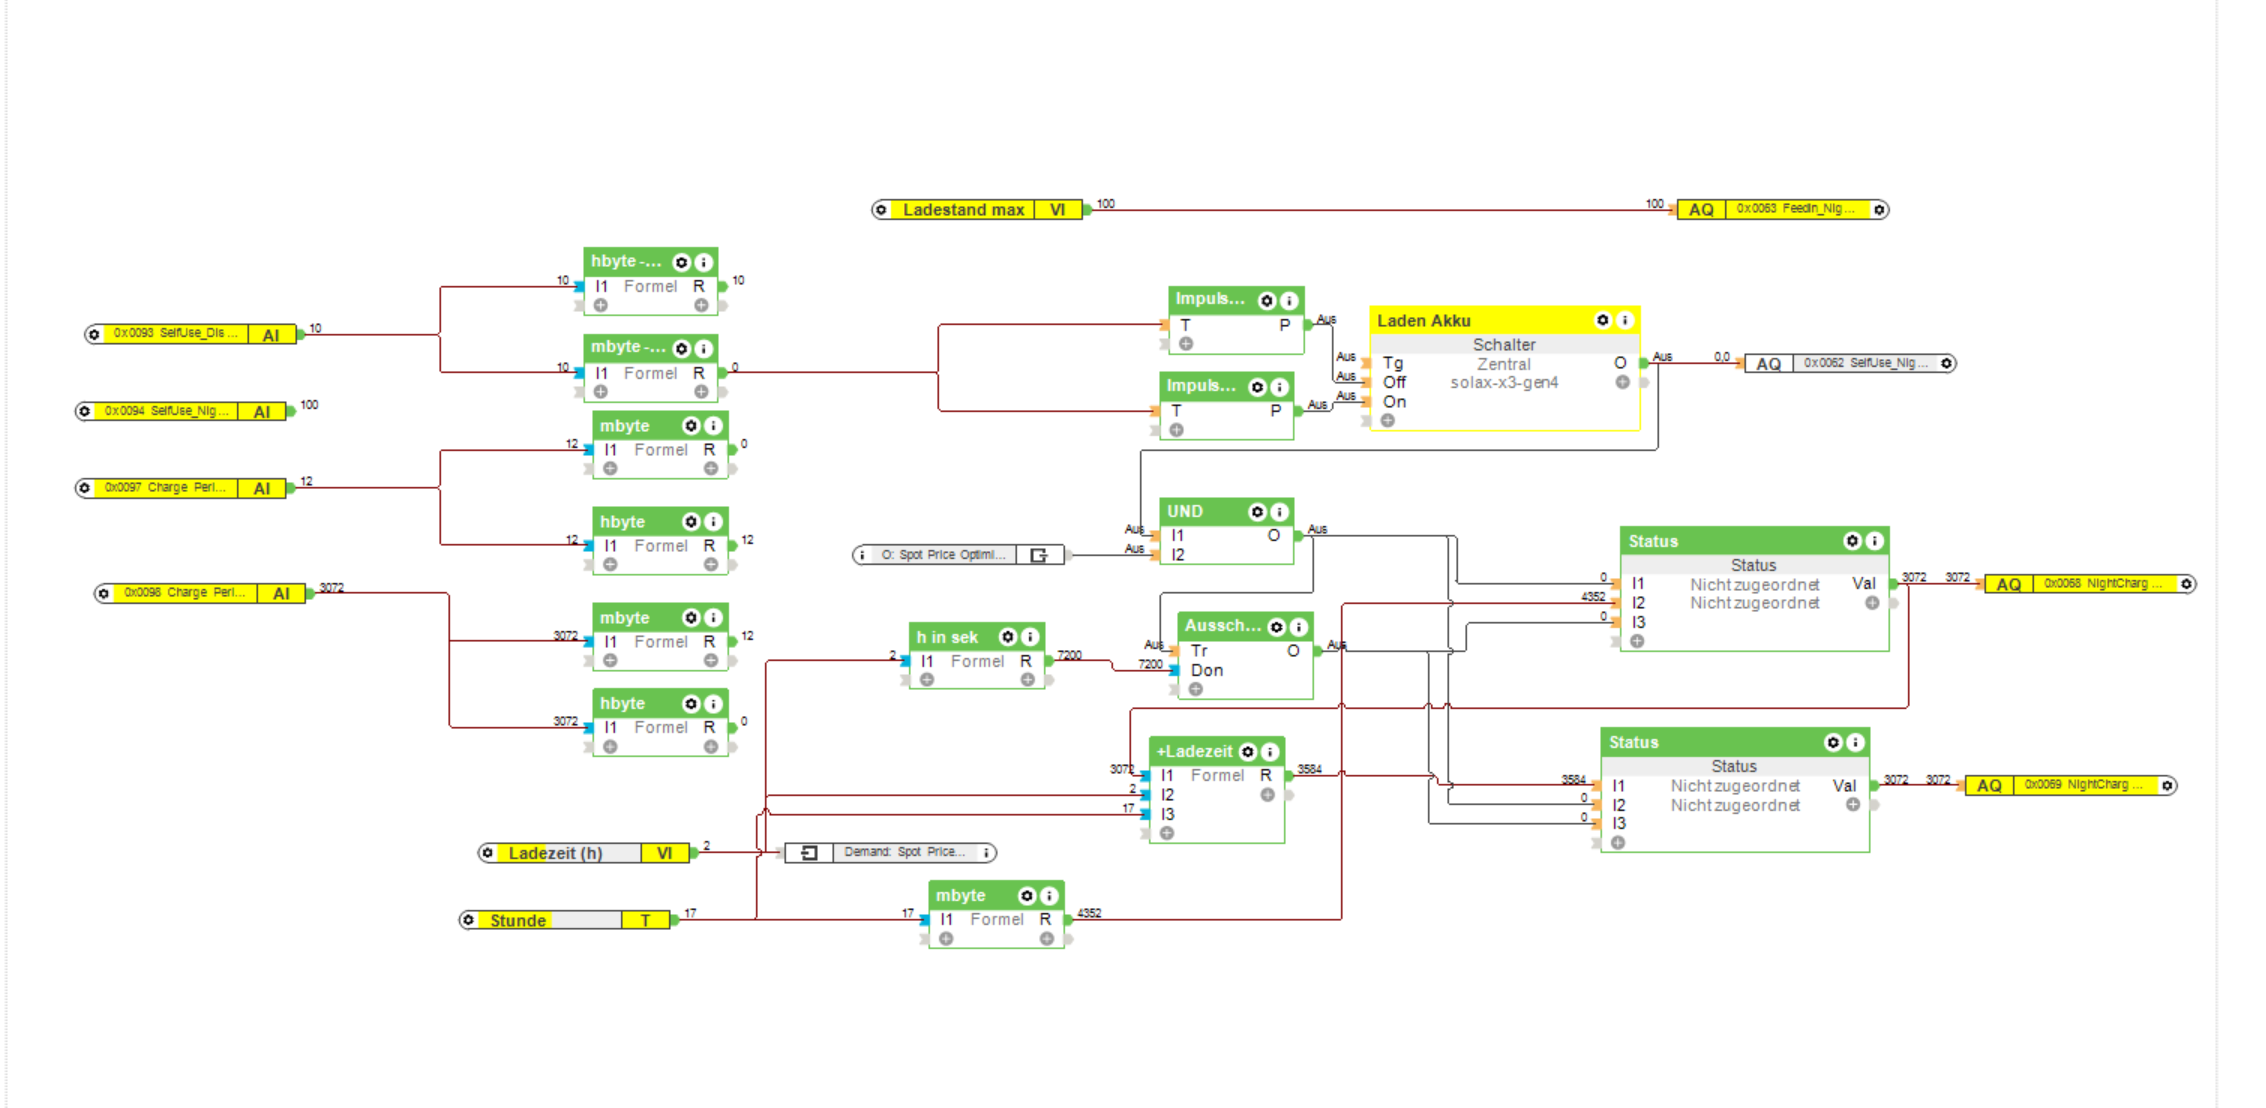The width and height of the screenshot is (2266, 1108).
Task: Expand inputs plus on Laden Akku block
Action: pos(1388,421)
